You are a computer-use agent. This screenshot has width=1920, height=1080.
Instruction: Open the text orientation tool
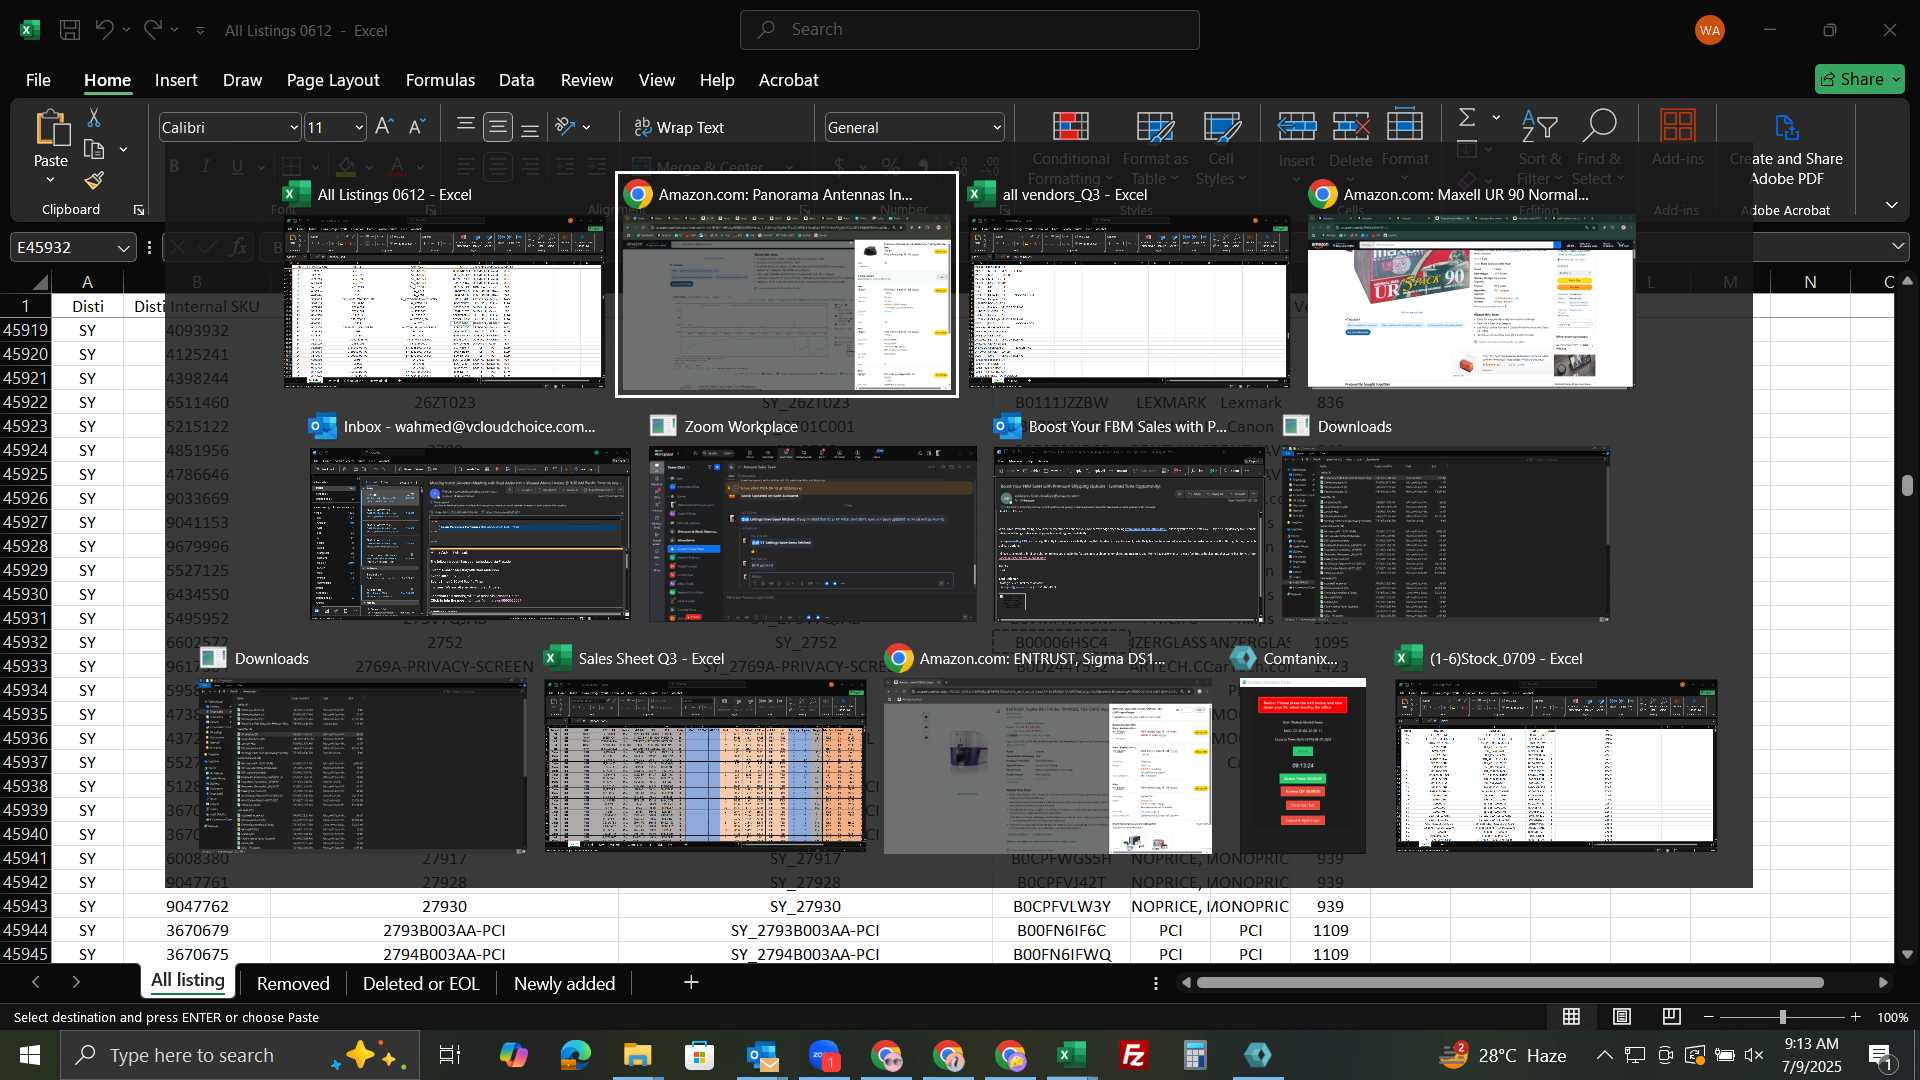point(566,127)
